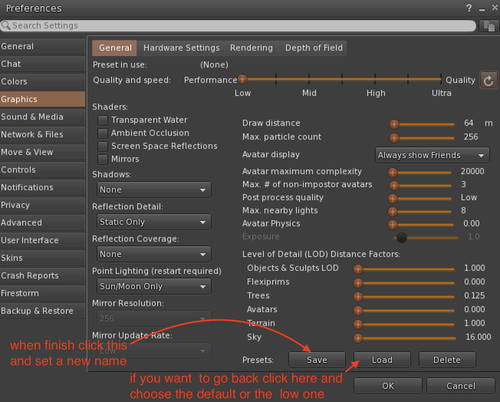Click the Max. particle count slider
The image size is (500, 402).
(422, 138)
